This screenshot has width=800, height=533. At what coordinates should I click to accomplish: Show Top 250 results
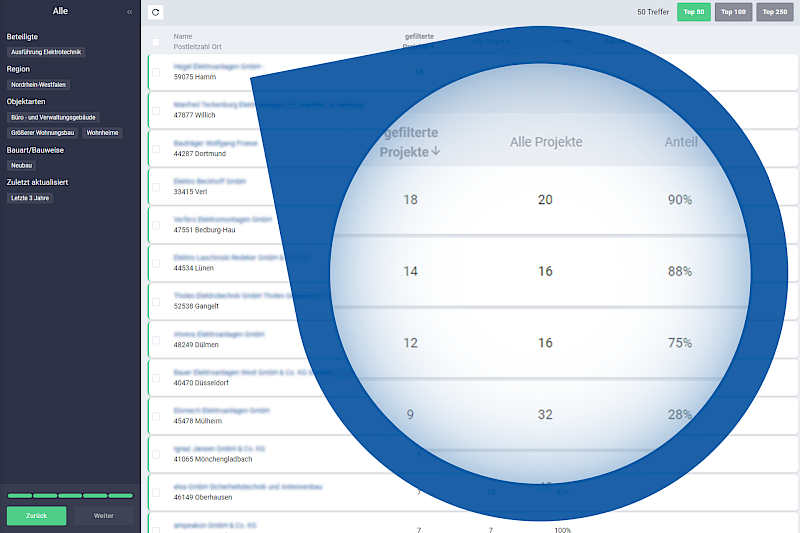tap(774, 12)
